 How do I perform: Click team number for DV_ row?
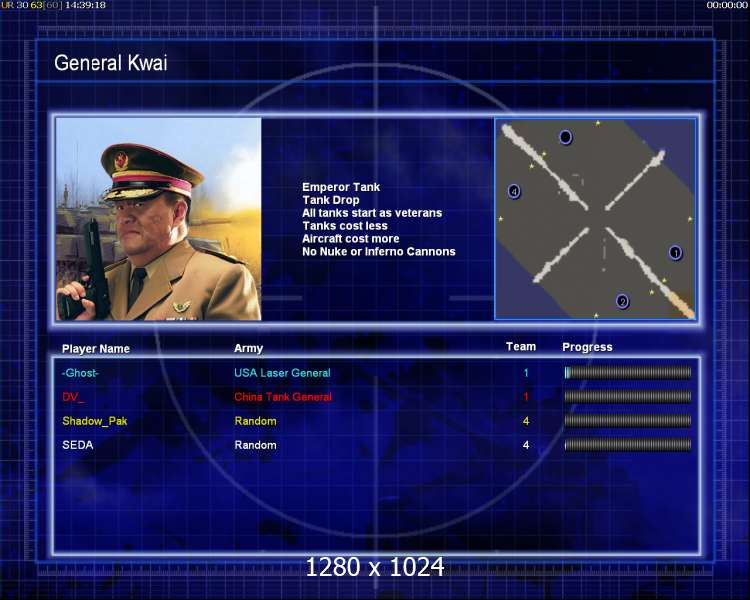pyautogui.click(x=526, y=397)
